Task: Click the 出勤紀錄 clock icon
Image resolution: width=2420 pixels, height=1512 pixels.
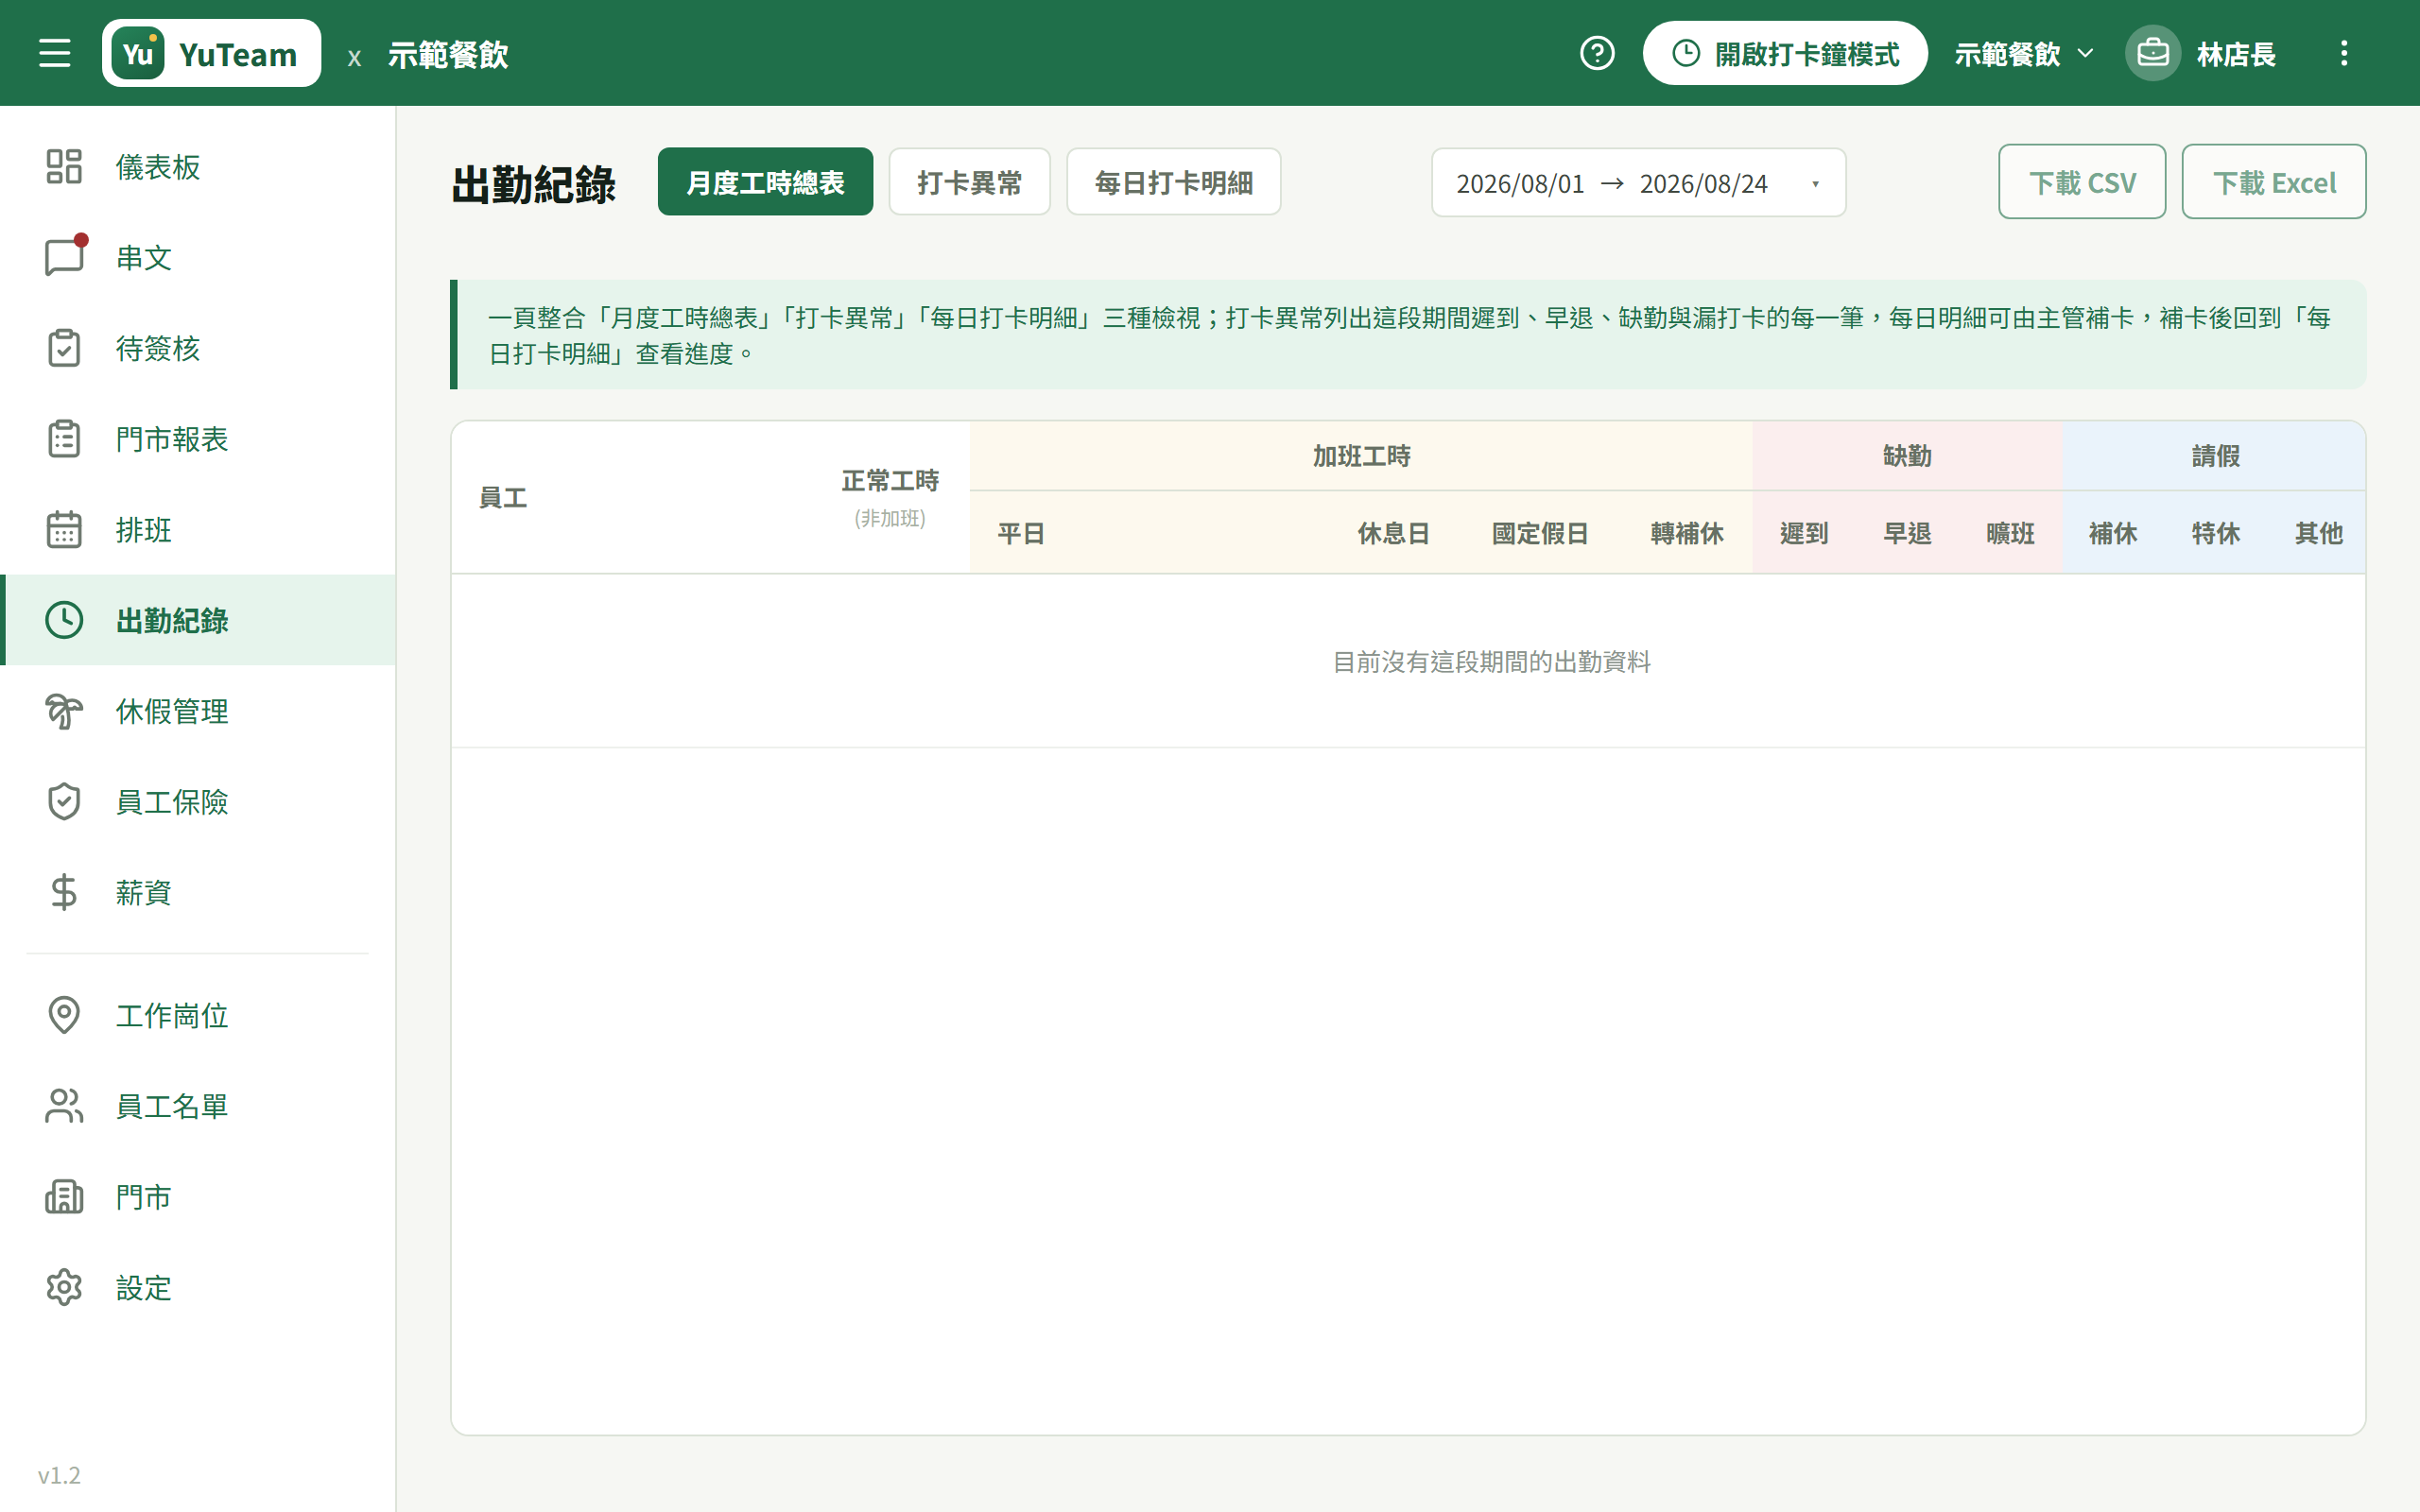Action: point(64,620)
